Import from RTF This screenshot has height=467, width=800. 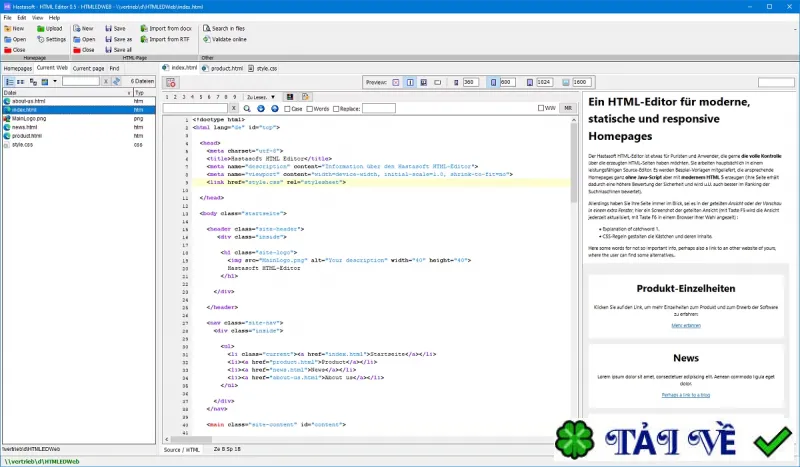click(x=165, y=39)
